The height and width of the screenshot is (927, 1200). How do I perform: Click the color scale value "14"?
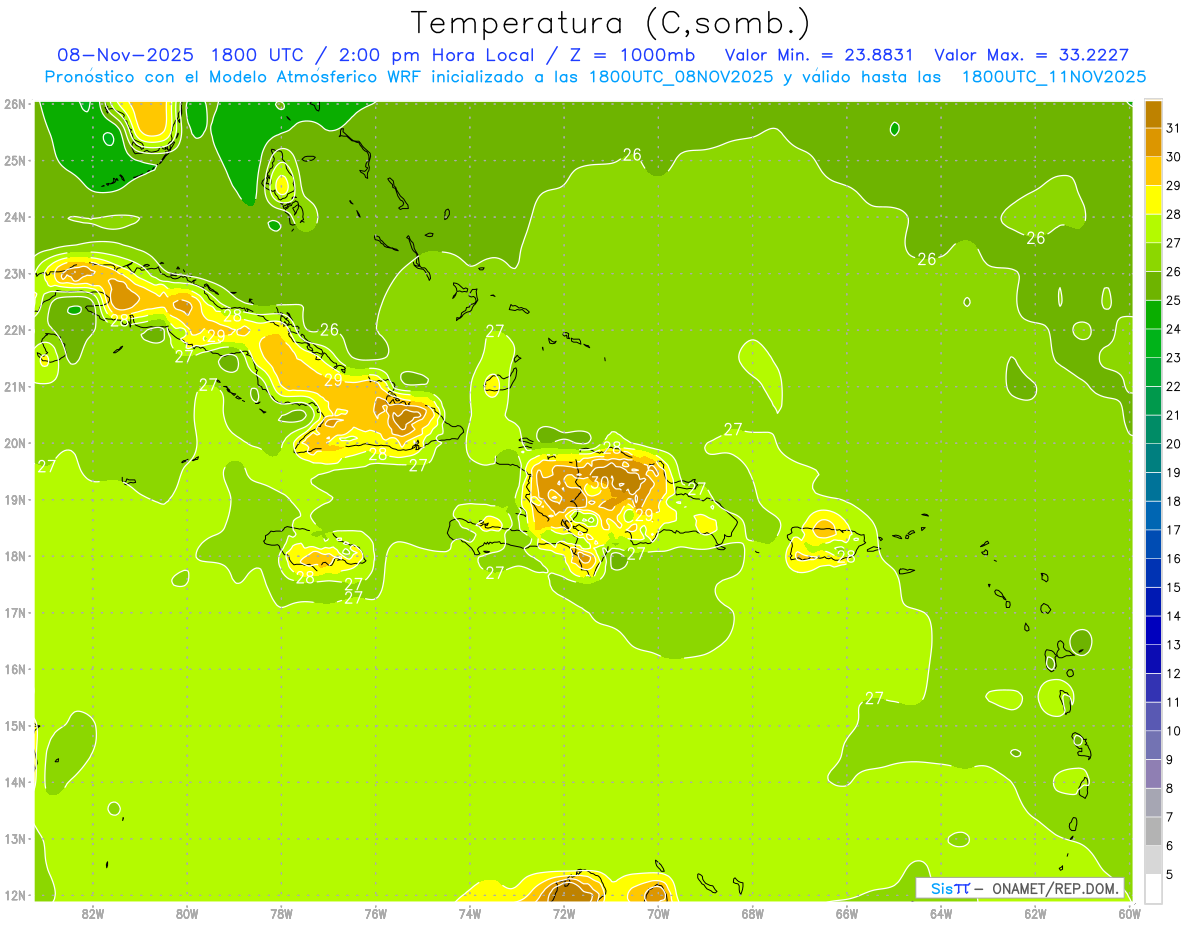tap(1174, 616)
